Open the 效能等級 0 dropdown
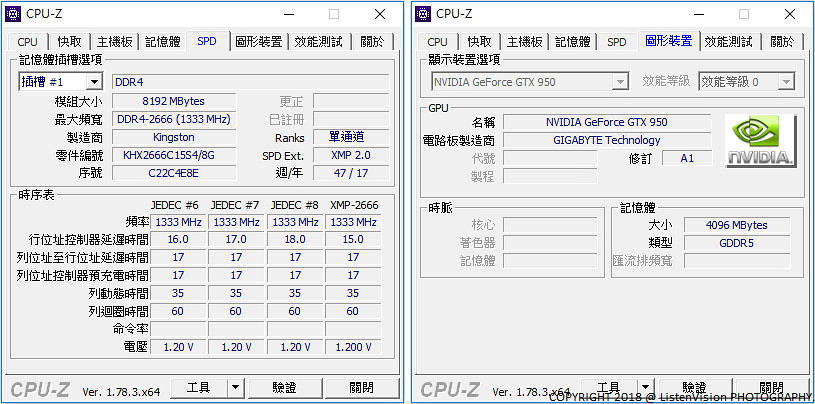815x404 pixels. 786,82
